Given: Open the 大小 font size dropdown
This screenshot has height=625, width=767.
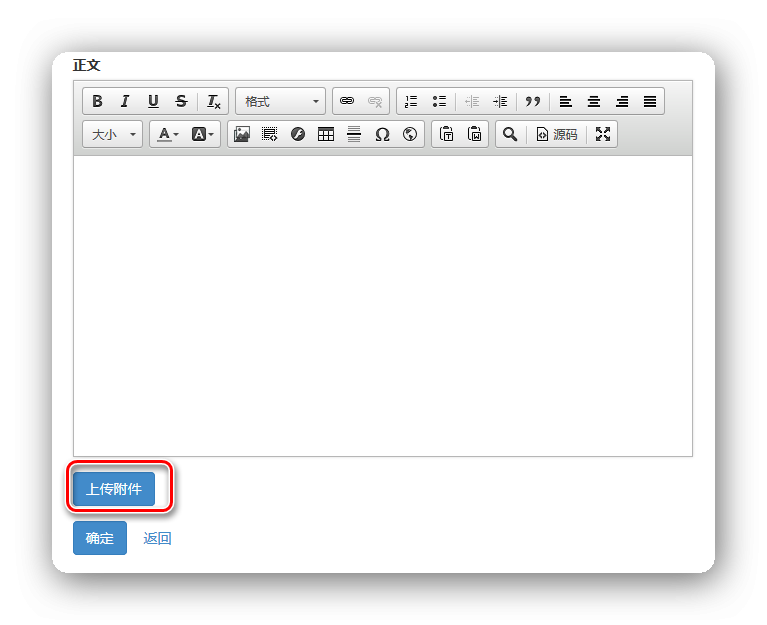Looking at the screenshot, I should click(112, 134).
